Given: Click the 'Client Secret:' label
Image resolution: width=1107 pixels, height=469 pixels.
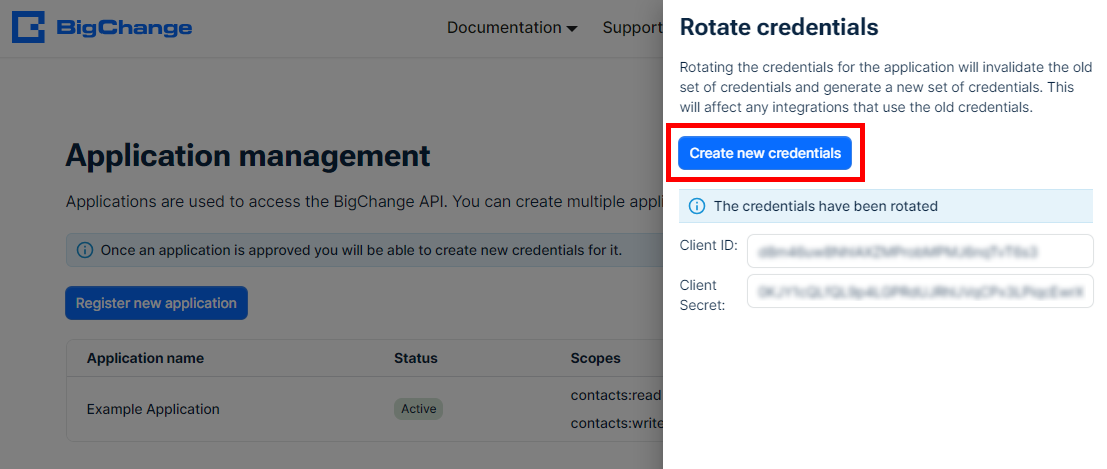Looking at the screenshot, I should pyautogui.click(x=702, y=295).
